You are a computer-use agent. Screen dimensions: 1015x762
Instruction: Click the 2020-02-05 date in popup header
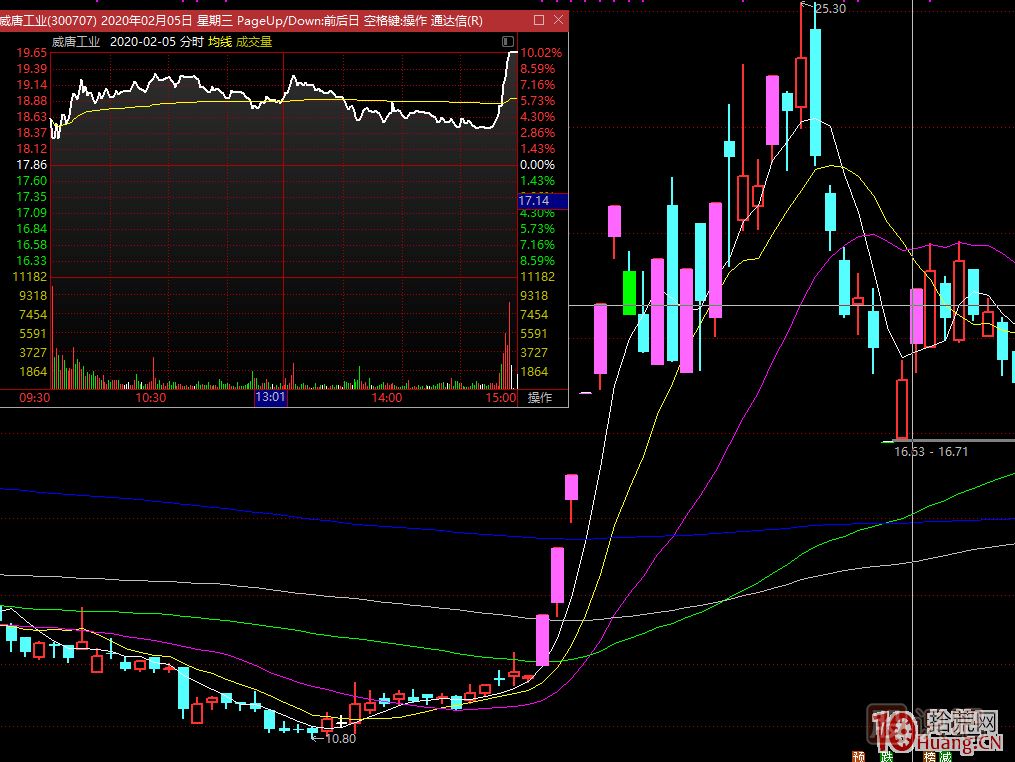pos(142,42)
